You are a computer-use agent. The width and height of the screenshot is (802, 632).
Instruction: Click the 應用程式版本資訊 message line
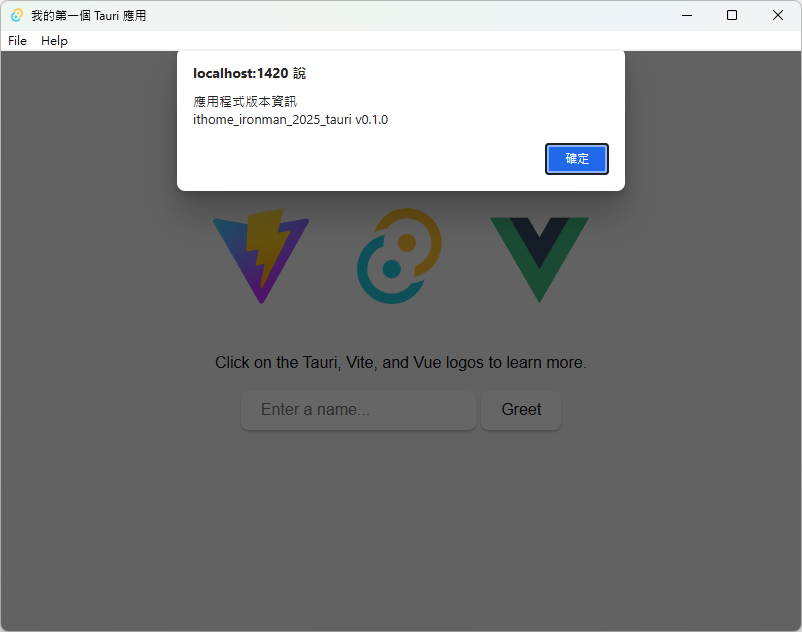pyautogui.click(x=245, y=101)
